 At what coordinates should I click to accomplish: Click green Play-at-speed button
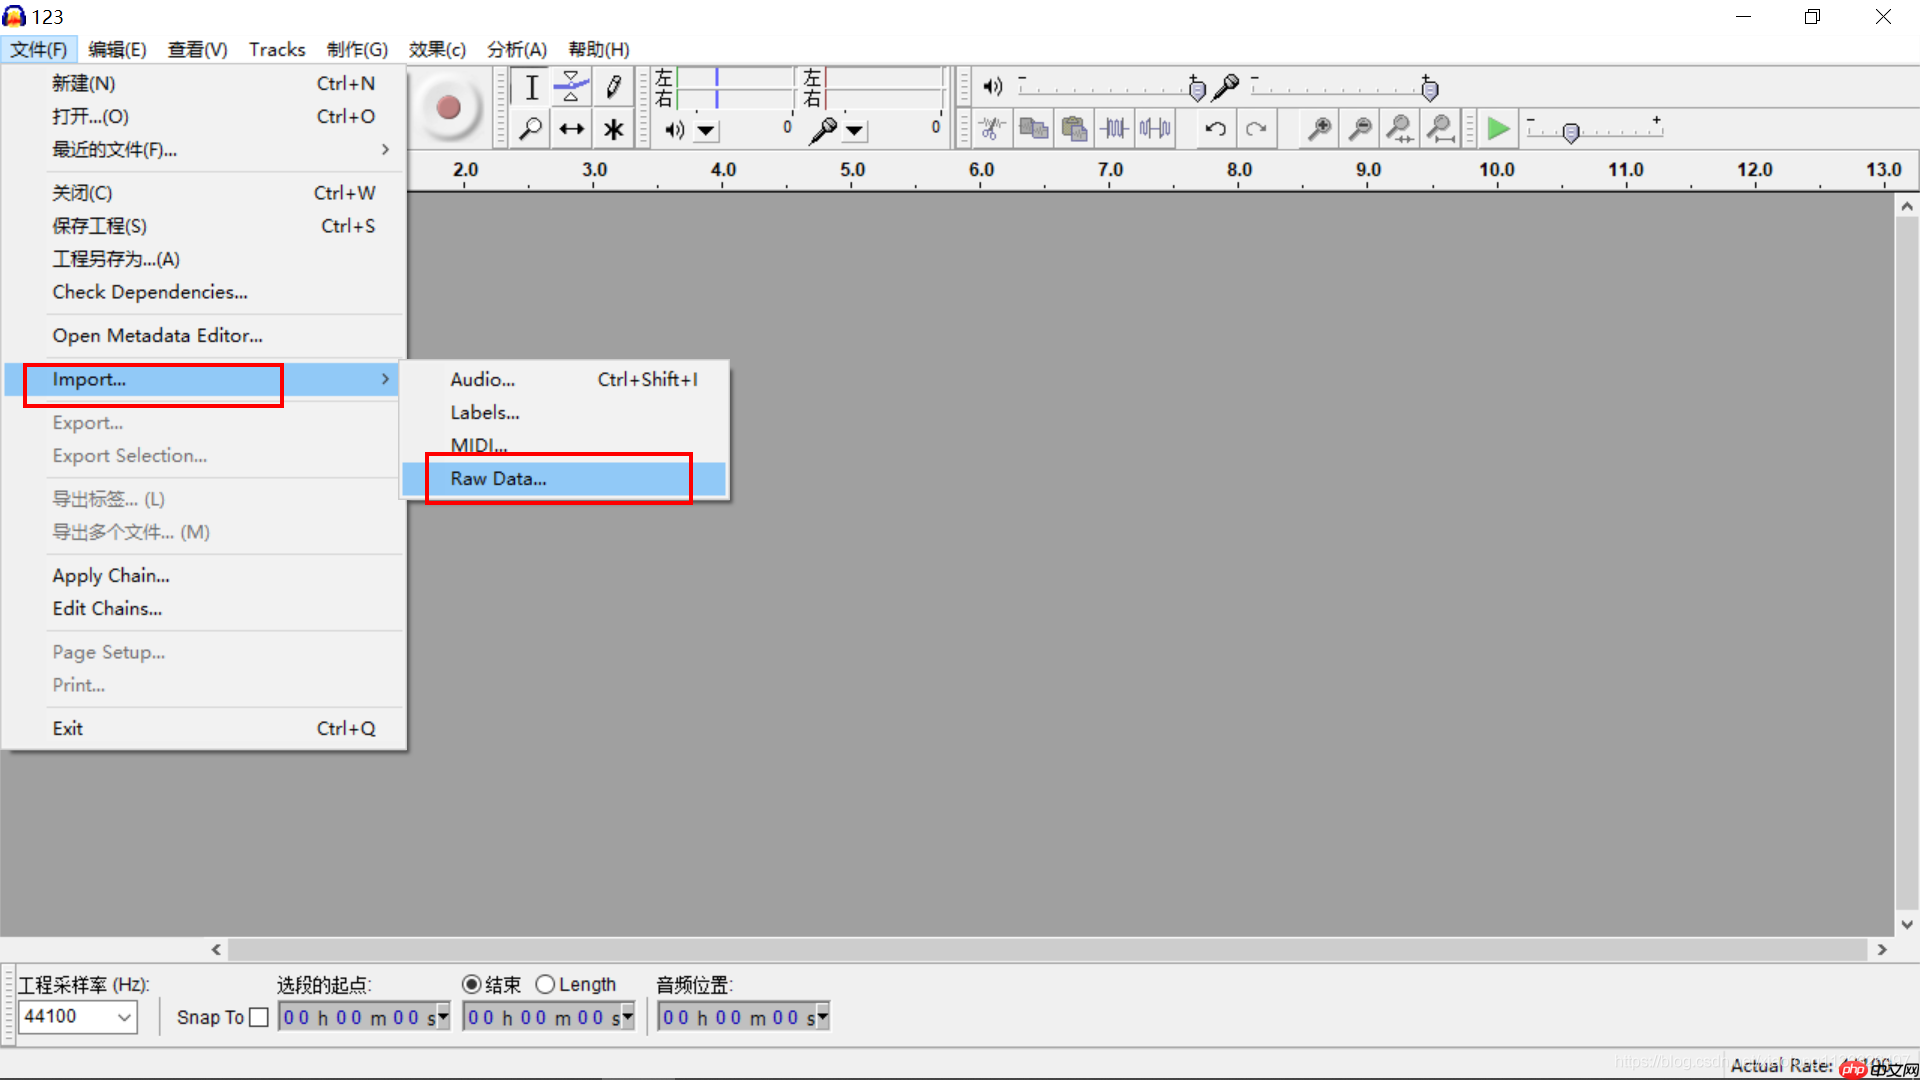coord(1497,129)
